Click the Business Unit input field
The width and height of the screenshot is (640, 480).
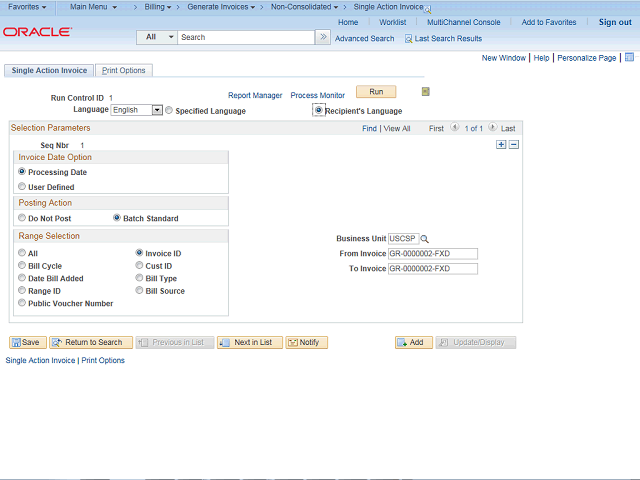tap(403, 238)
